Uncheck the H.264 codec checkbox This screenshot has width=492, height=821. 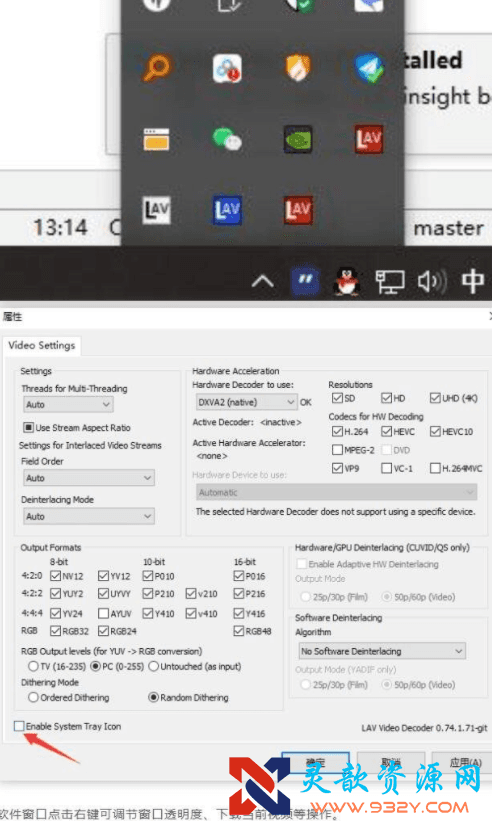pyautogui.click(x=337, y=431)
